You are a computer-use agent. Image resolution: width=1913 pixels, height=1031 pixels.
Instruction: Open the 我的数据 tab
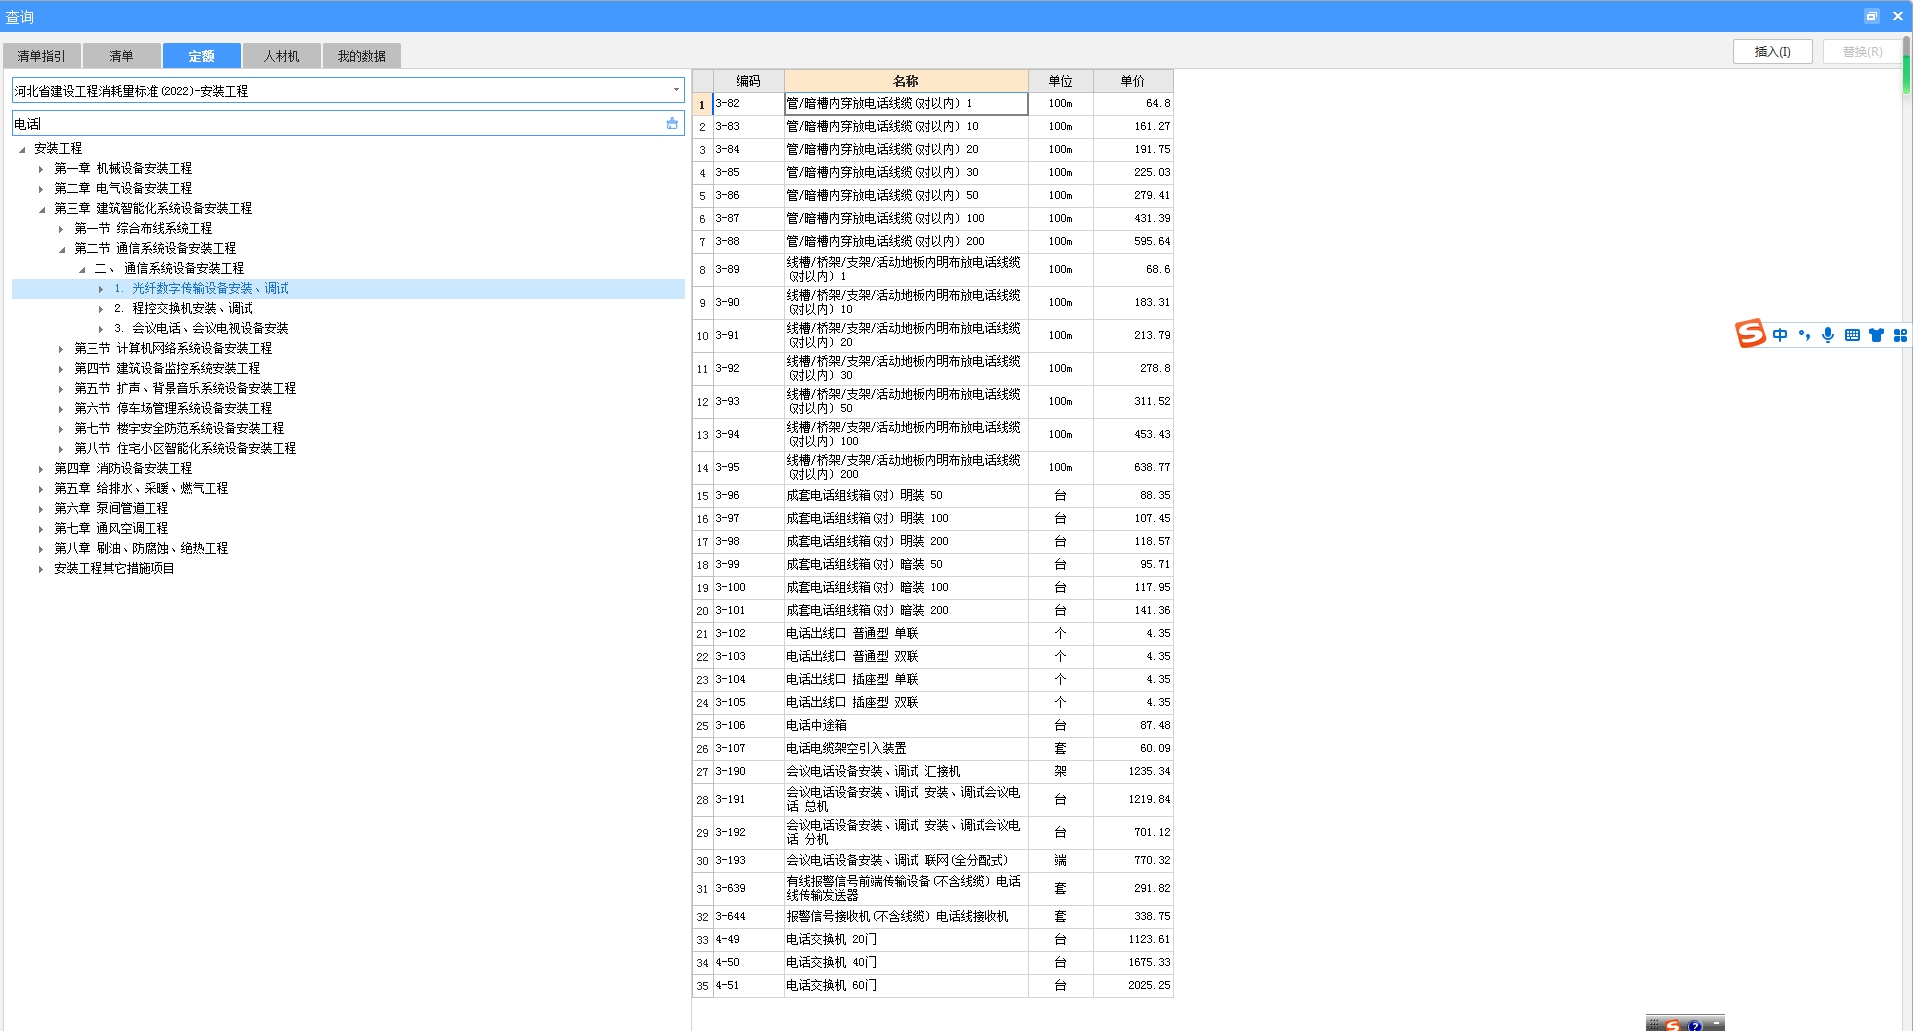click(361, 56)
